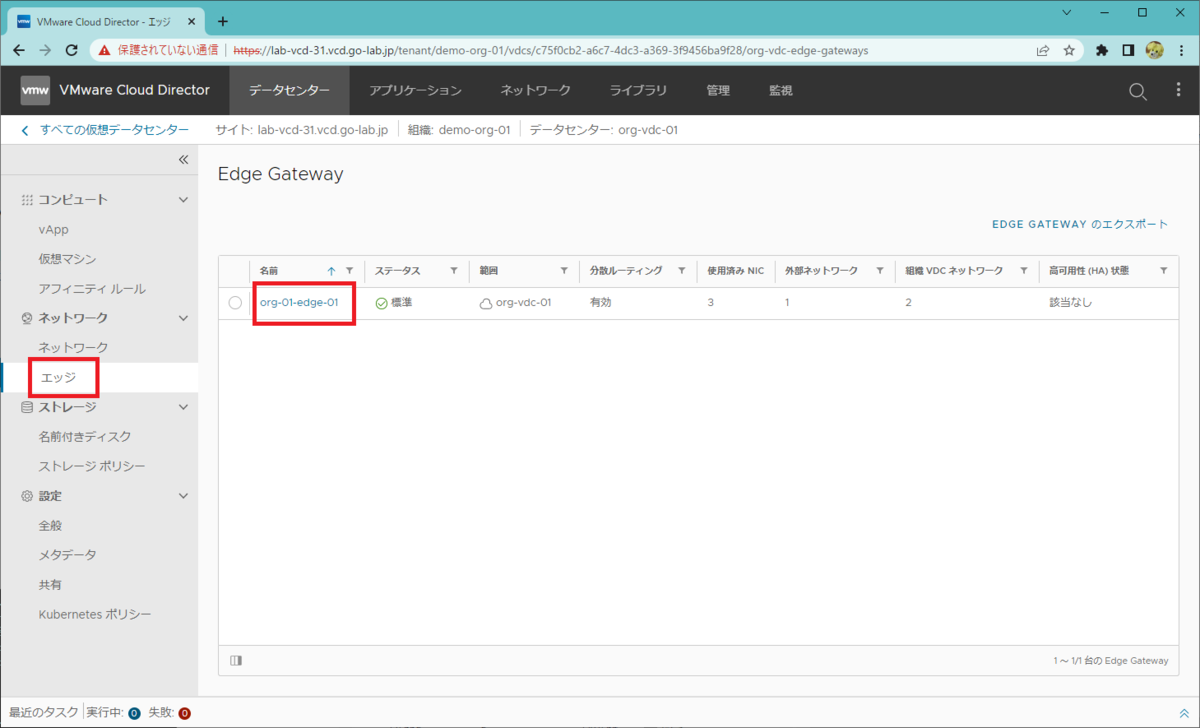
Task: Collapse the ストレージ section chevron
Action: tap(183, 407)
